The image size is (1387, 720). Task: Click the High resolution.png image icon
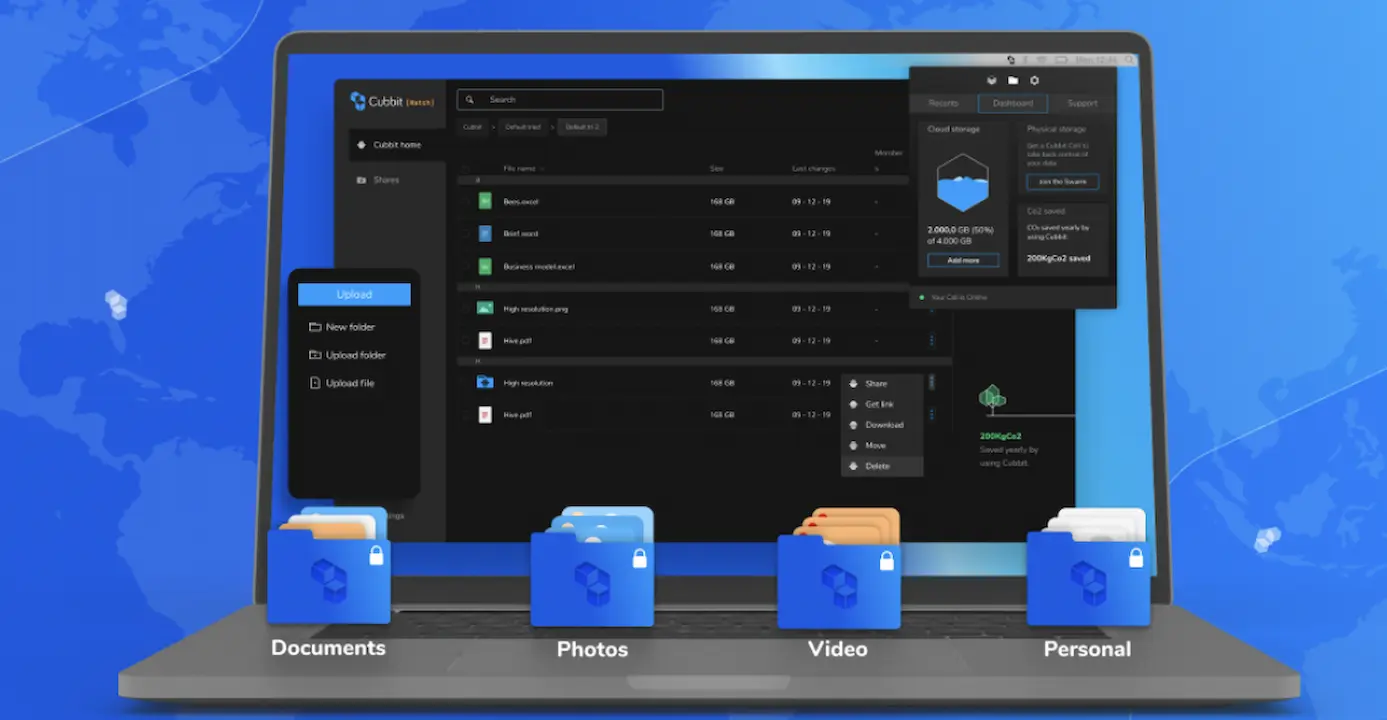485,308
